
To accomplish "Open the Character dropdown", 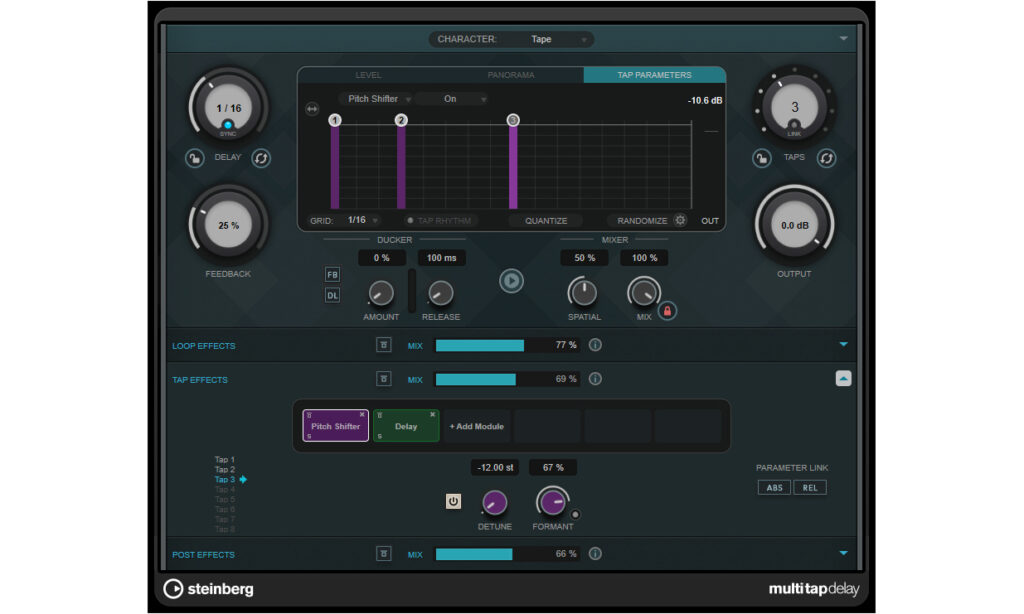I will [x=511, y=39].
